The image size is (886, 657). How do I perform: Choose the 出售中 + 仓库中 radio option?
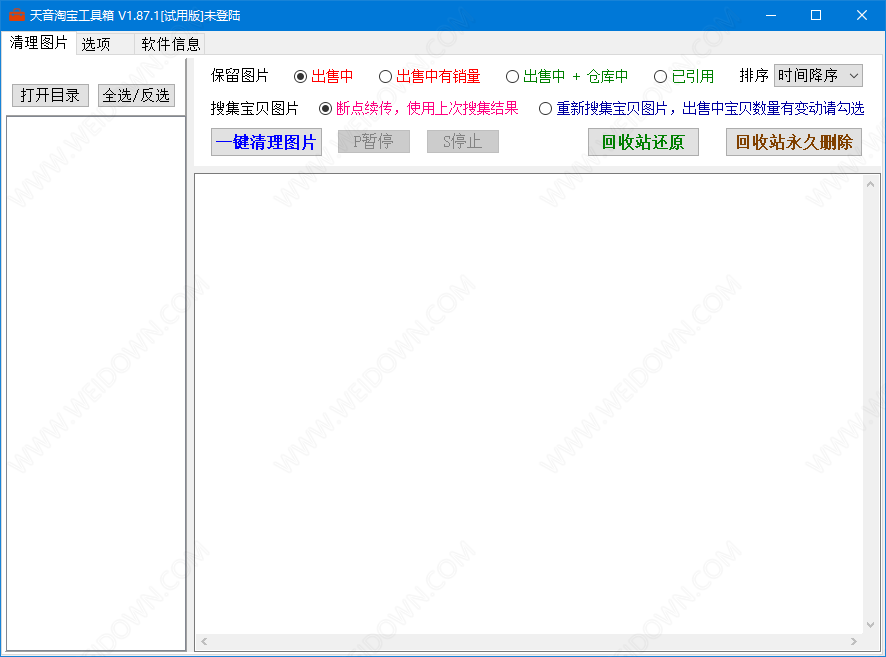coord(513,77)
